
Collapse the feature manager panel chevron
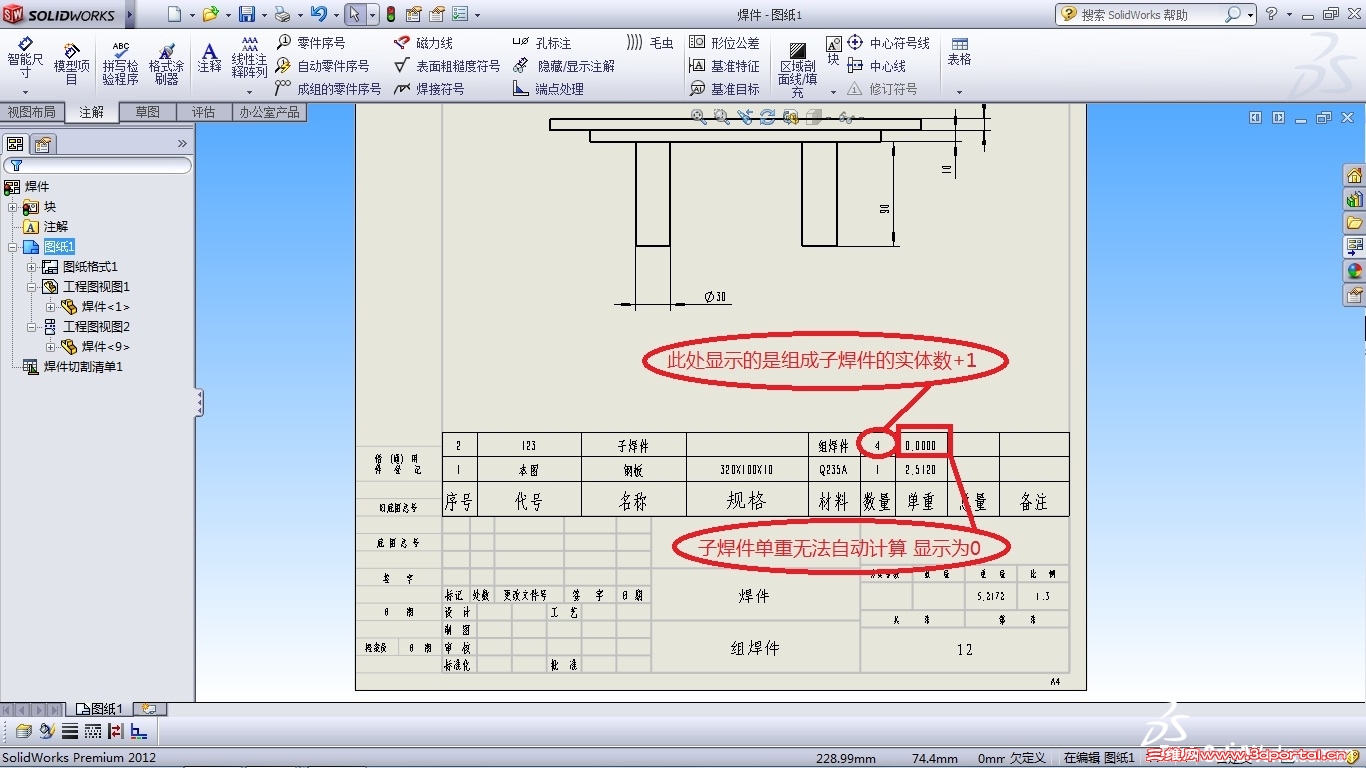click(x=182, y=144)
